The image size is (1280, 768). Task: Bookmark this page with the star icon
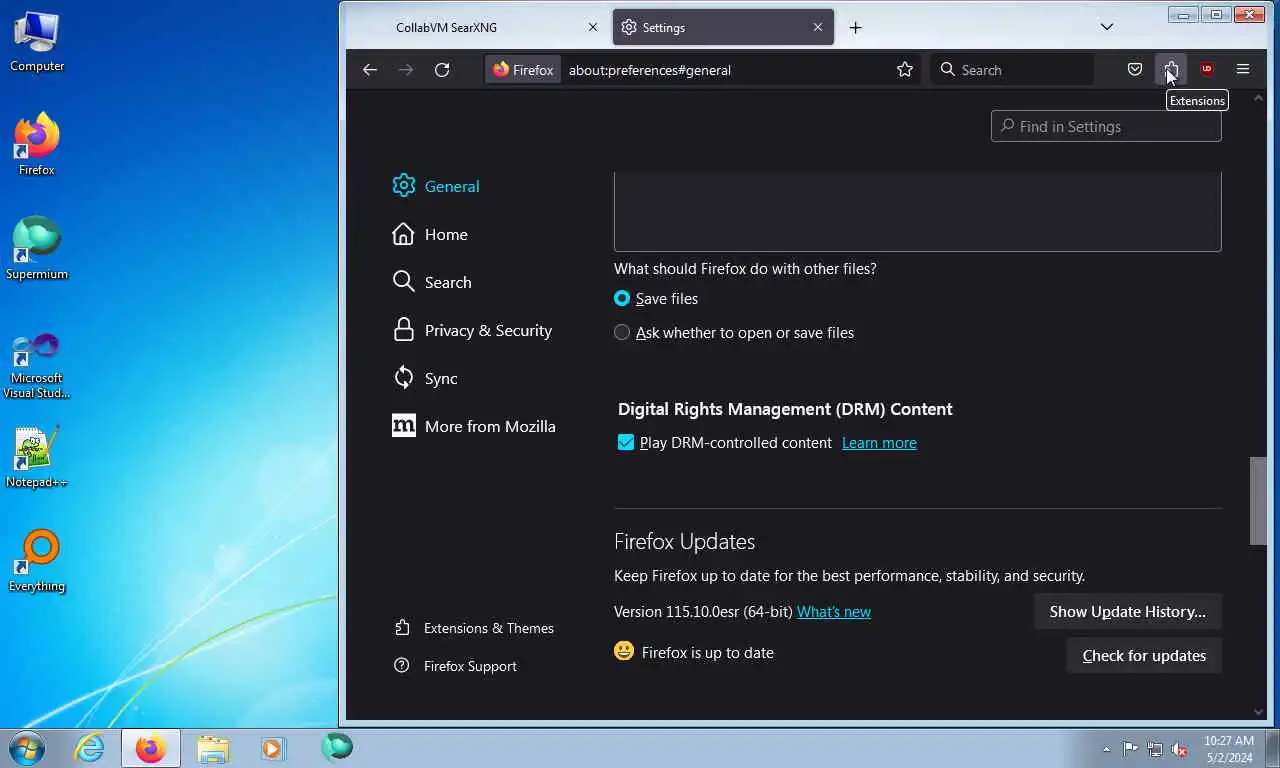pos(905,70)
